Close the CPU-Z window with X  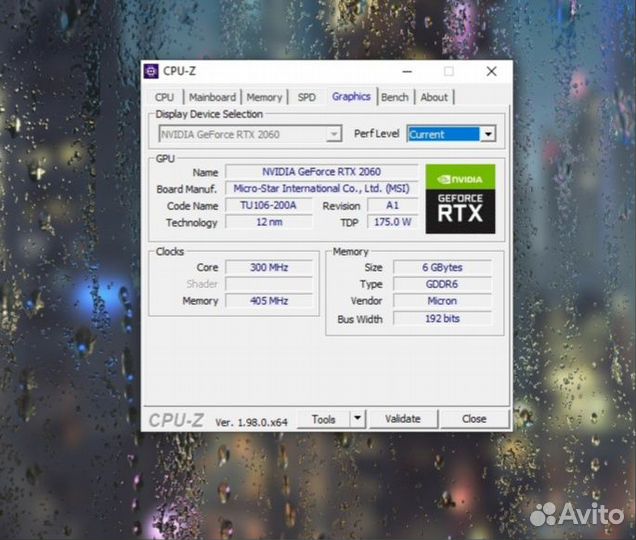click(x=491, y=72)
